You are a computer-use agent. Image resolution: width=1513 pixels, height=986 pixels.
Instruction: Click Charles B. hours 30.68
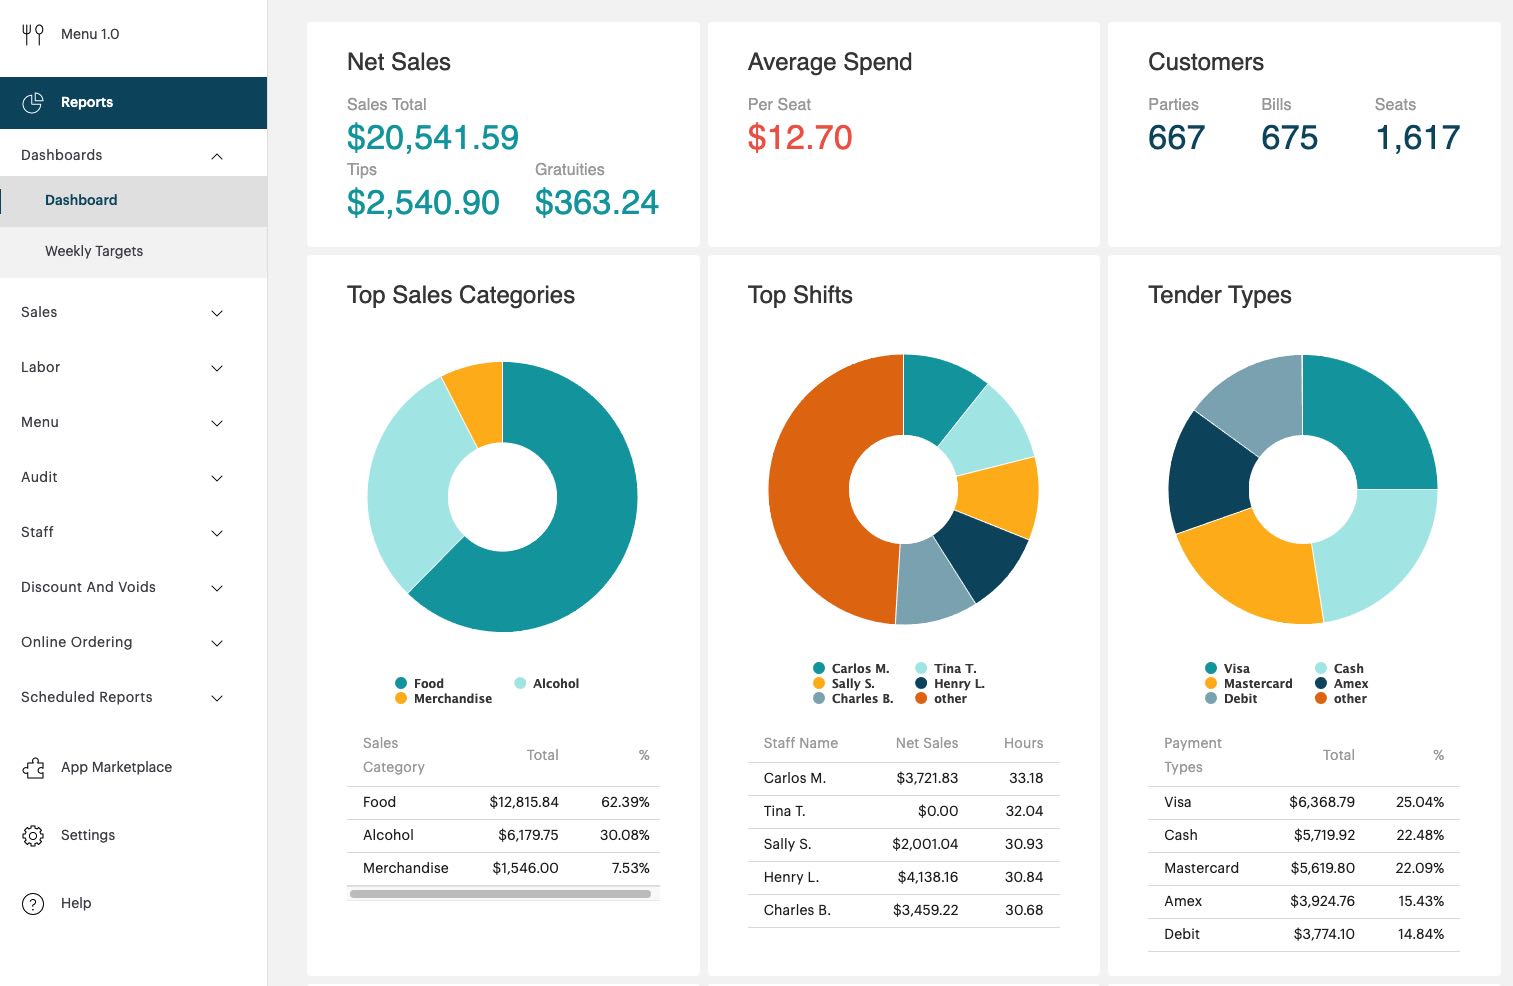1024,910
